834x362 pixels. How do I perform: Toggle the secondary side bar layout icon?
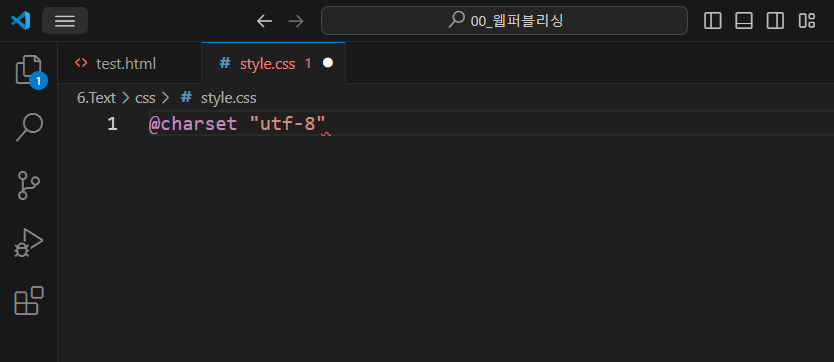tap(775, 21)
